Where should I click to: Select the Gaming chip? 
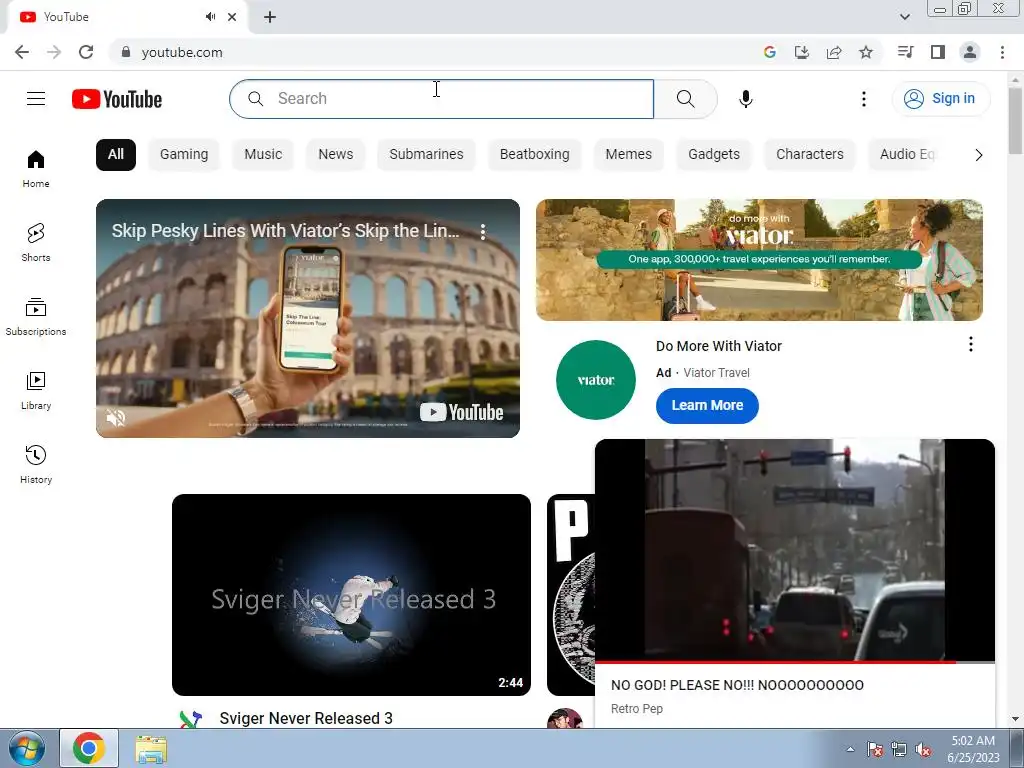(184, 155)
